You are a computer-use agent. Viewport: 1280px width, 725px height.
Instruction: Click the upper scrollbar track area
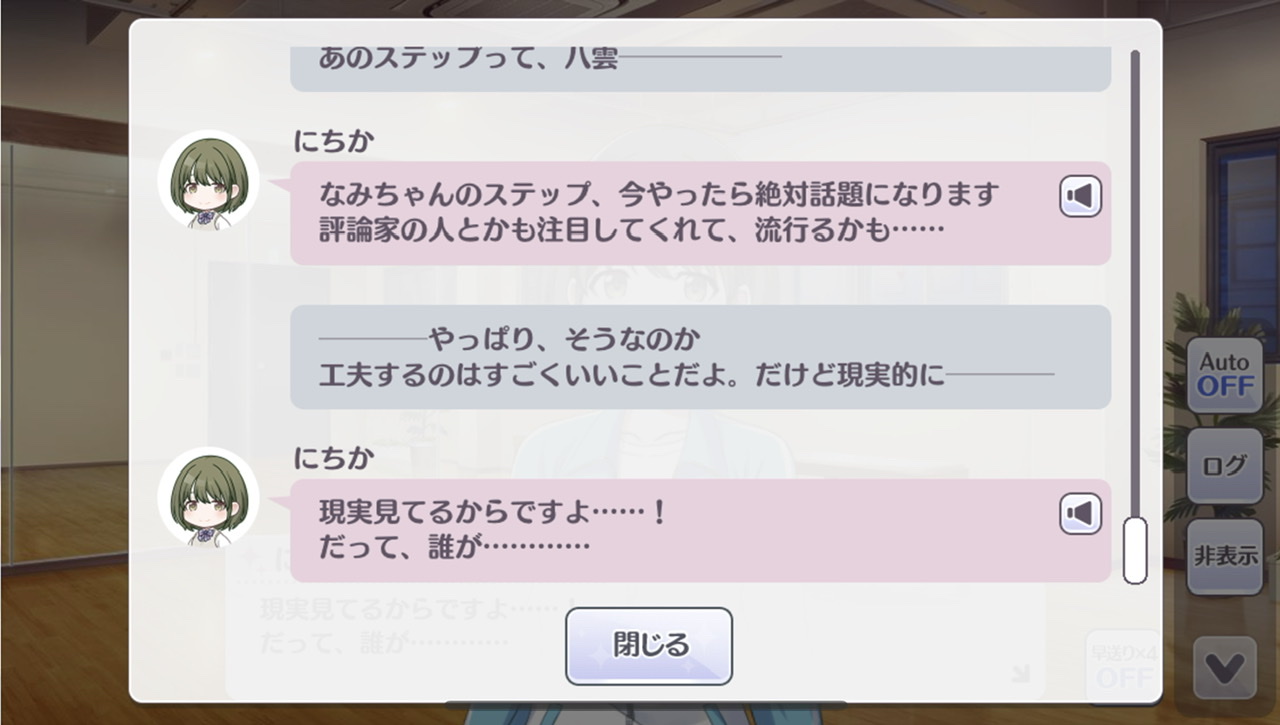(x=1135, y=280)
